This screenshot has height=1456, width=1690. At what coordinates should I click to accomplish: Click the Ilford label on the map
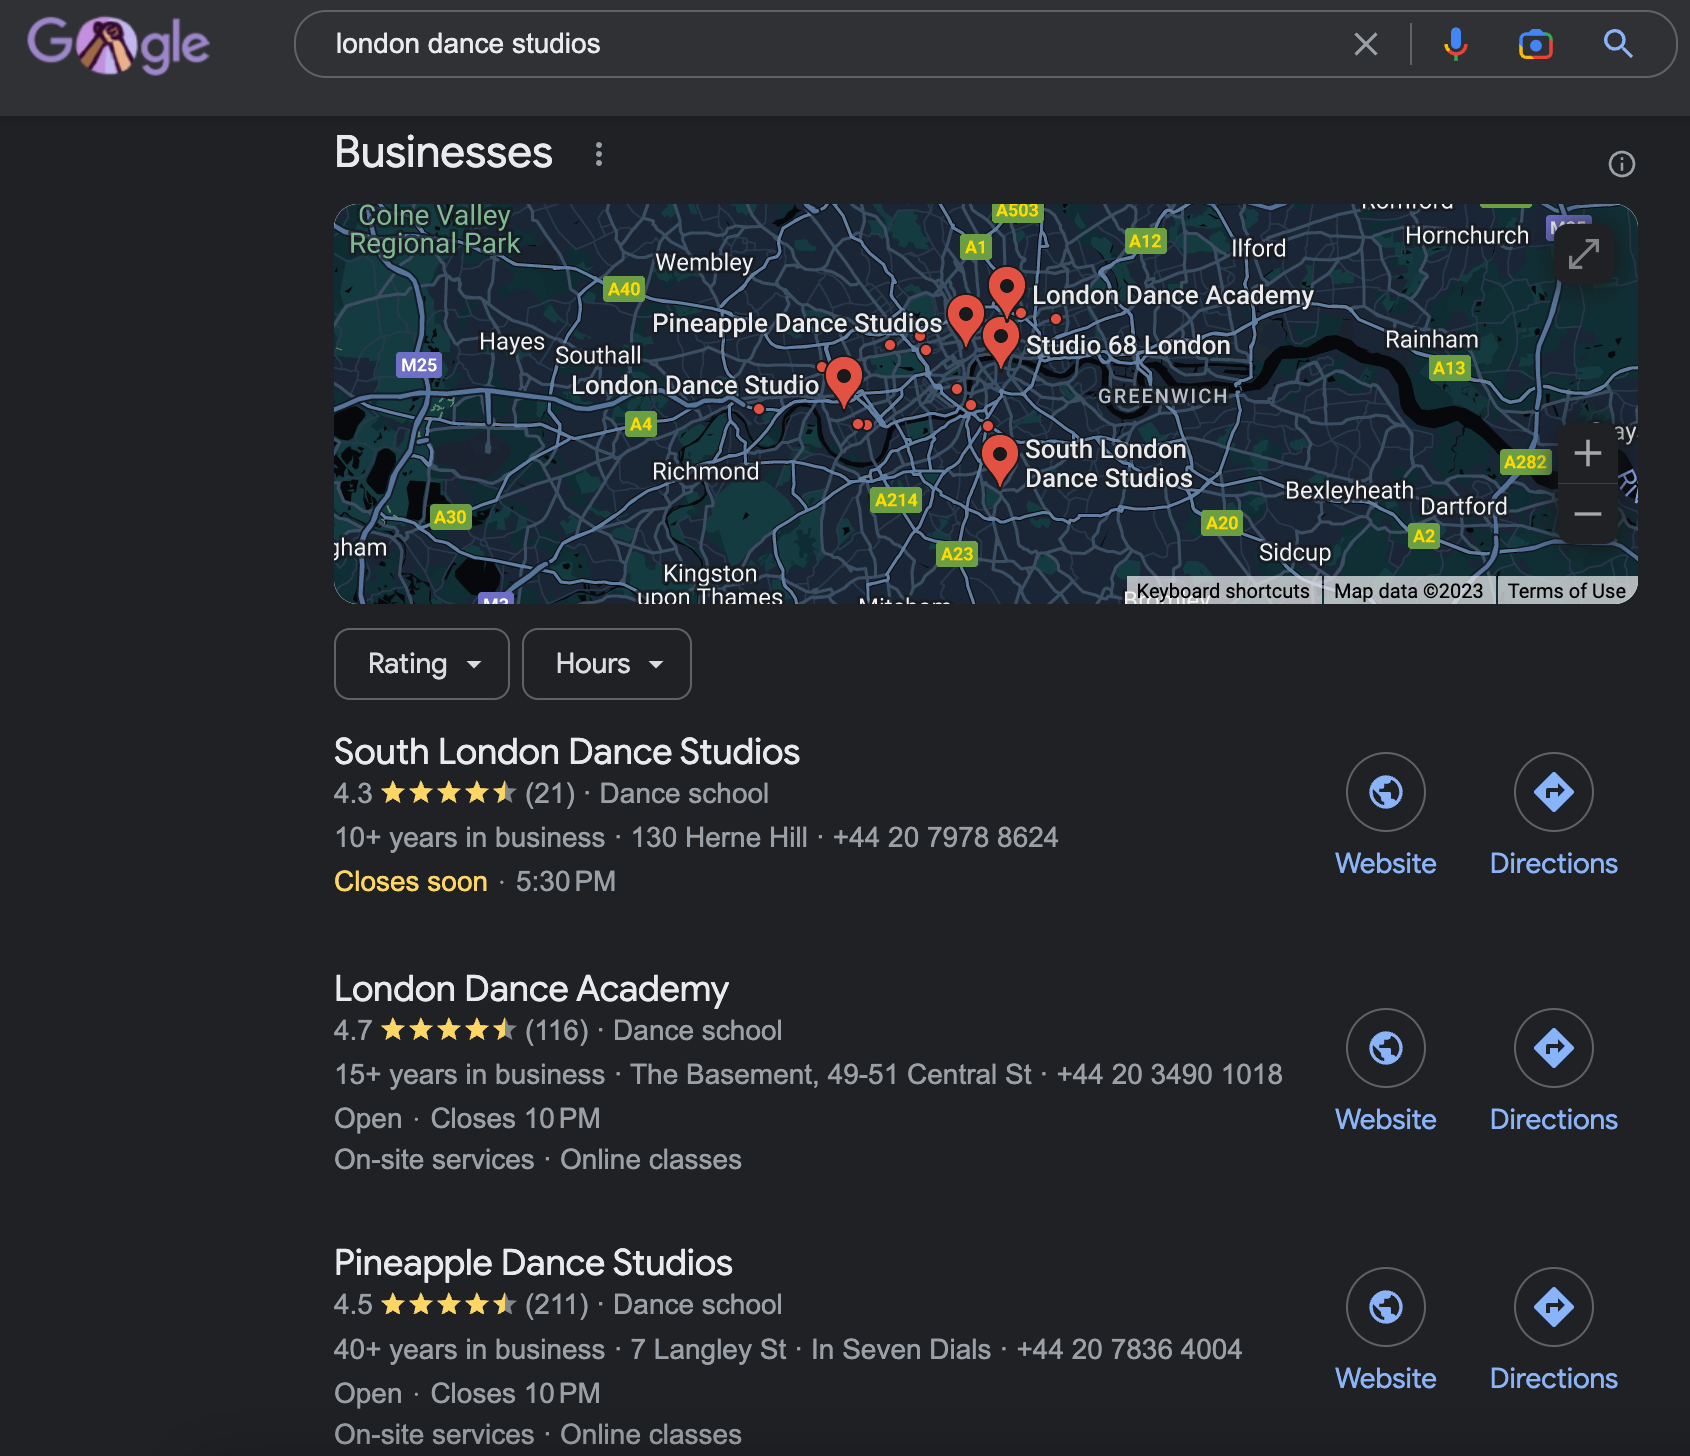tap(1258, 248)
